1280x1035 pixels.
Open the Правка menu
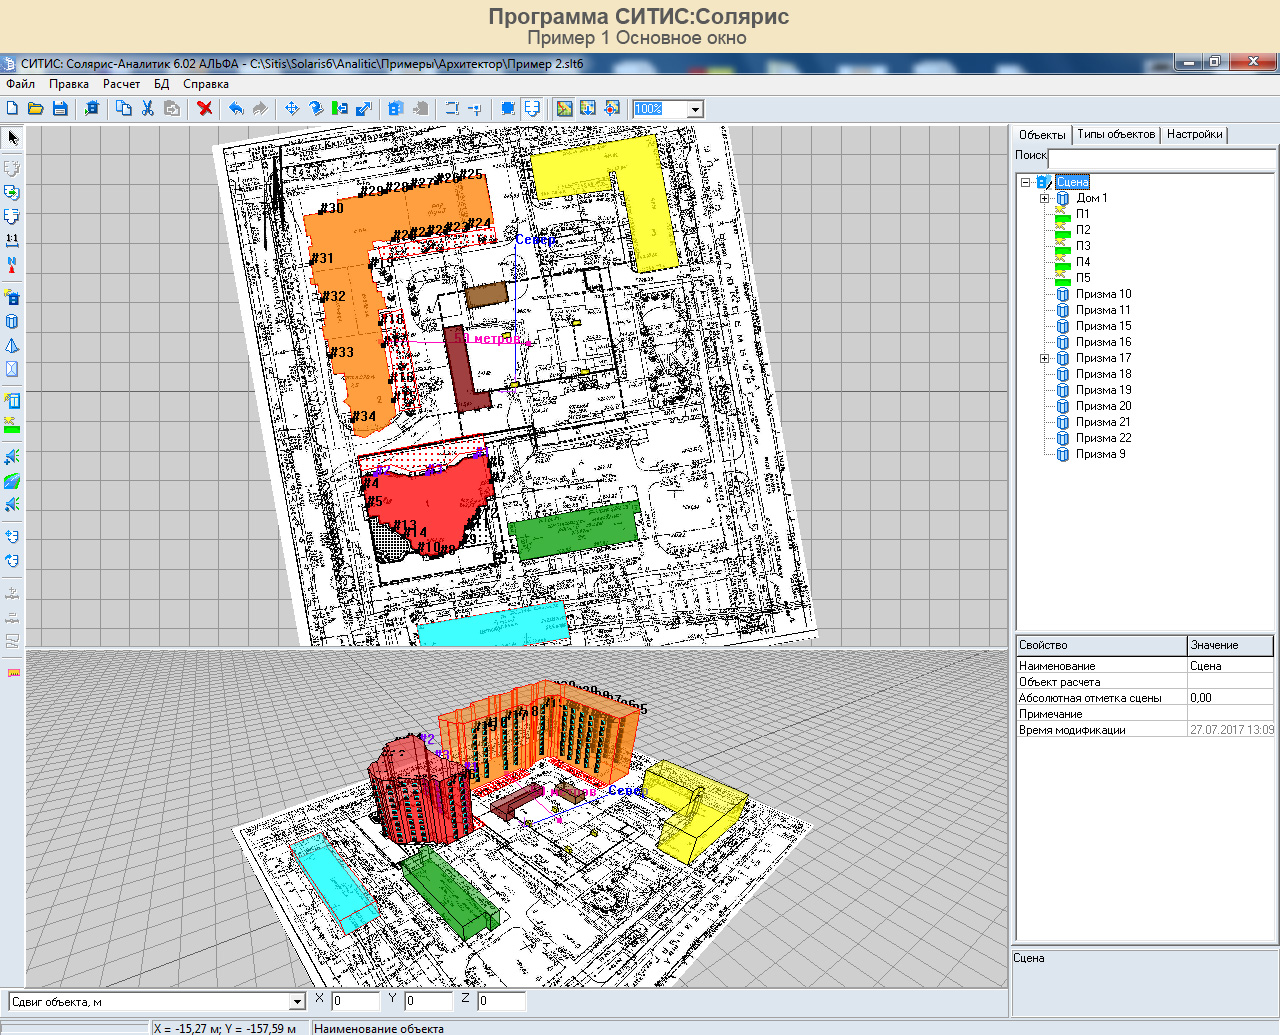click(69, 84)
